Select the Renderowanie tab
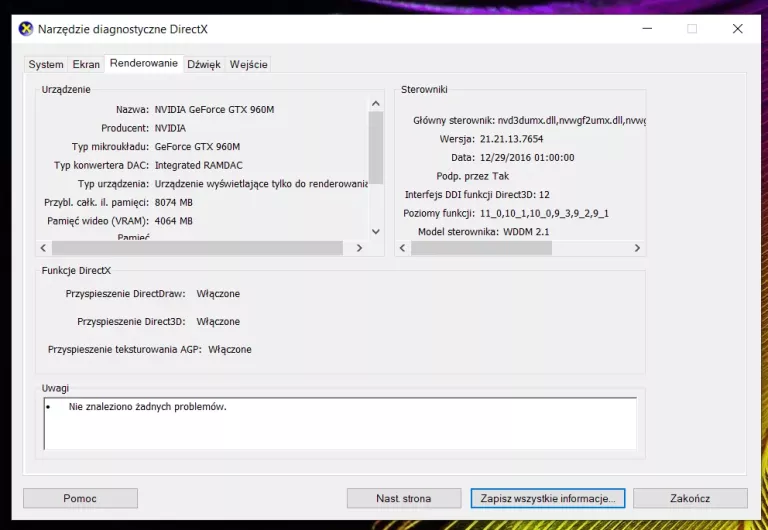768x530 pixels. [144, 63]
